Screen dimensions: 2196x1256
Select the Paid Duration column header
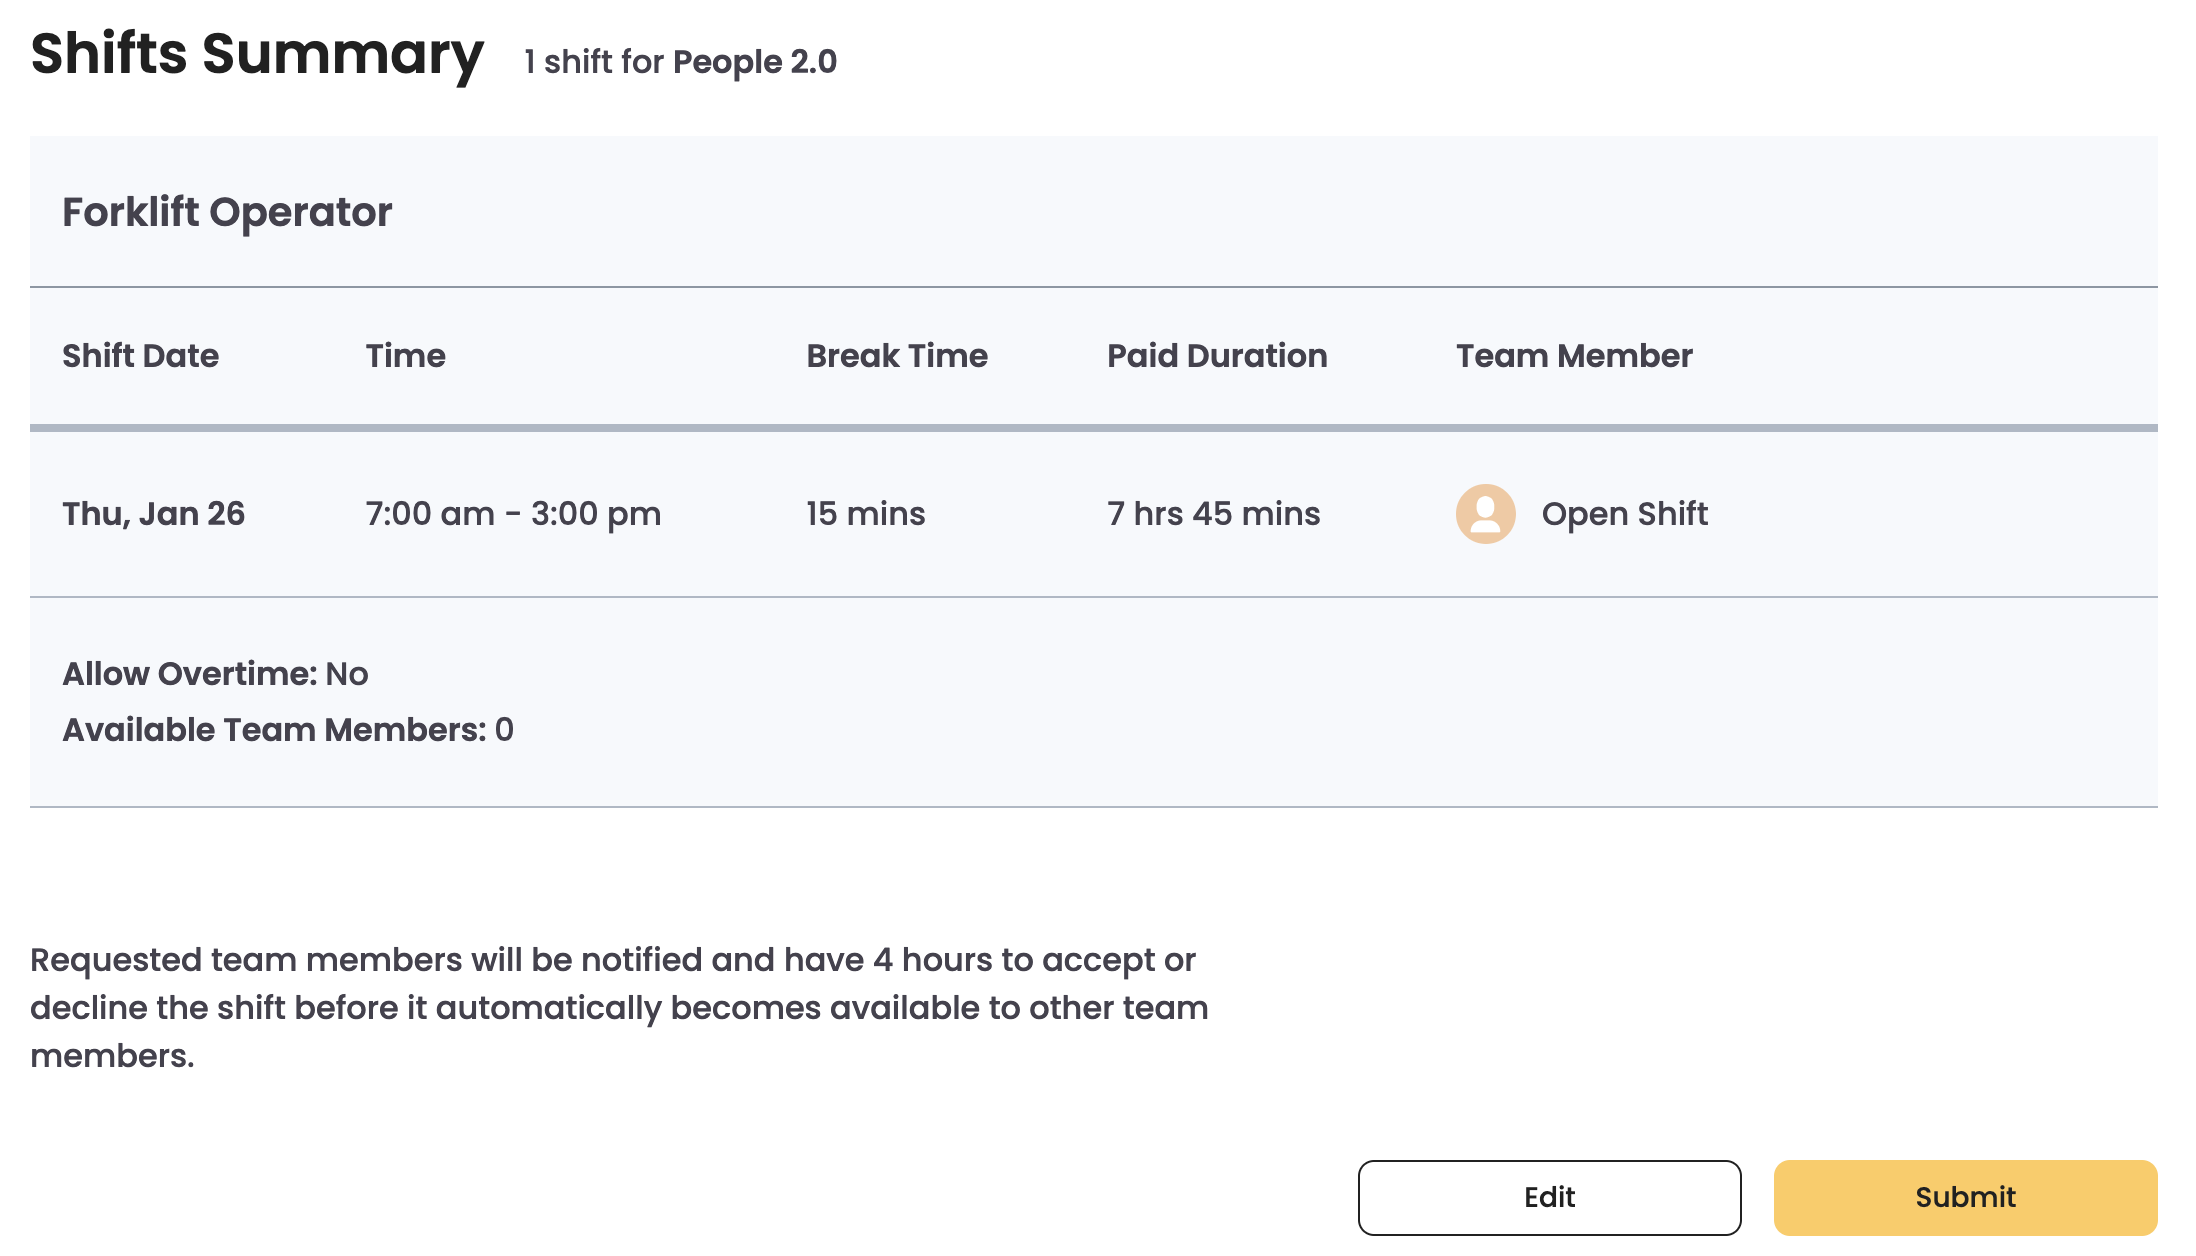(1216, 356)
